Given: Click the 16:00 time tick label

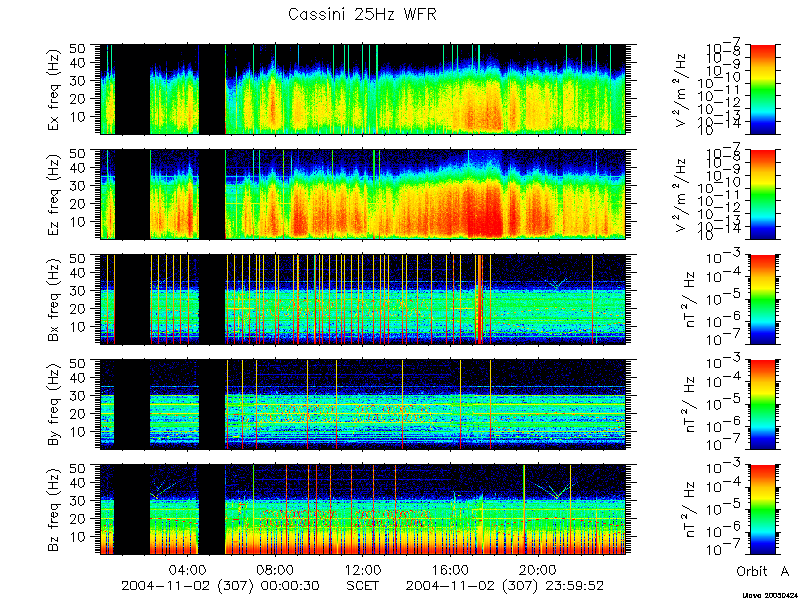Looking at the screenshot, I should tap(450, 569).
